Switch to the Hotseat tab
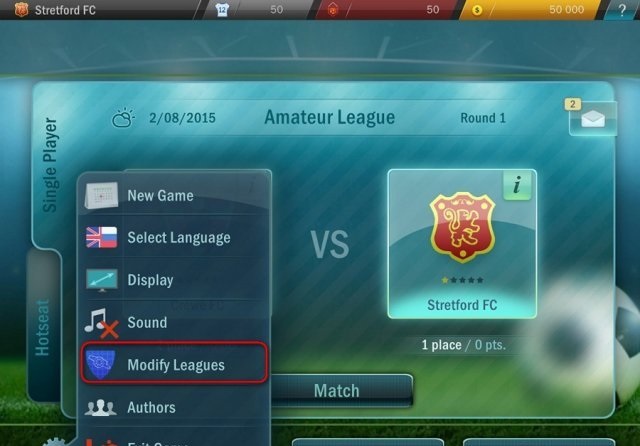640x446 pixels. 43,326
